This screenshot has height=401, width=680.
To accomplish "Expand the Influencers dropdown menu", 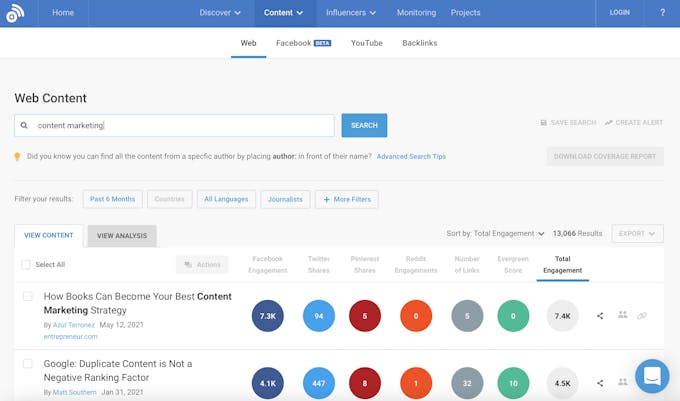I will (x=351, y=13).
